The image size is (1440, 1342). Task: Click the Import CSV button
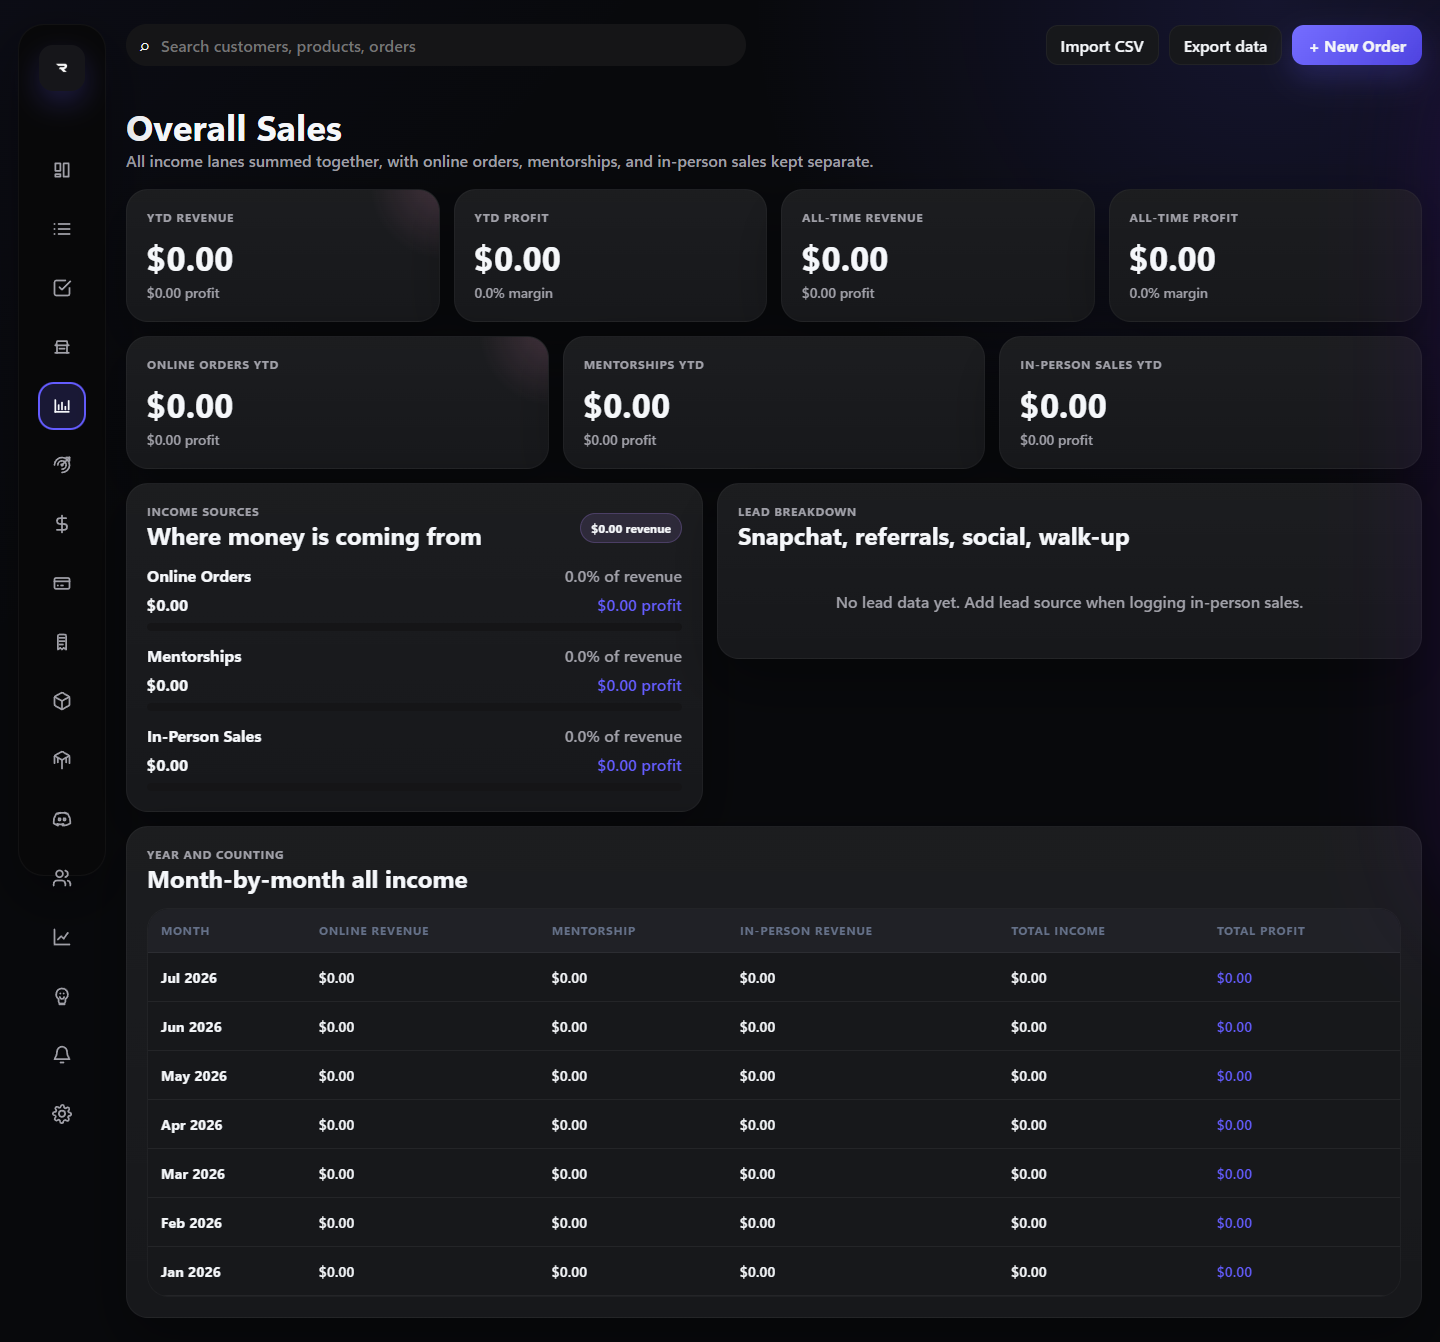pyautogui.click(x=1102, y=46)
